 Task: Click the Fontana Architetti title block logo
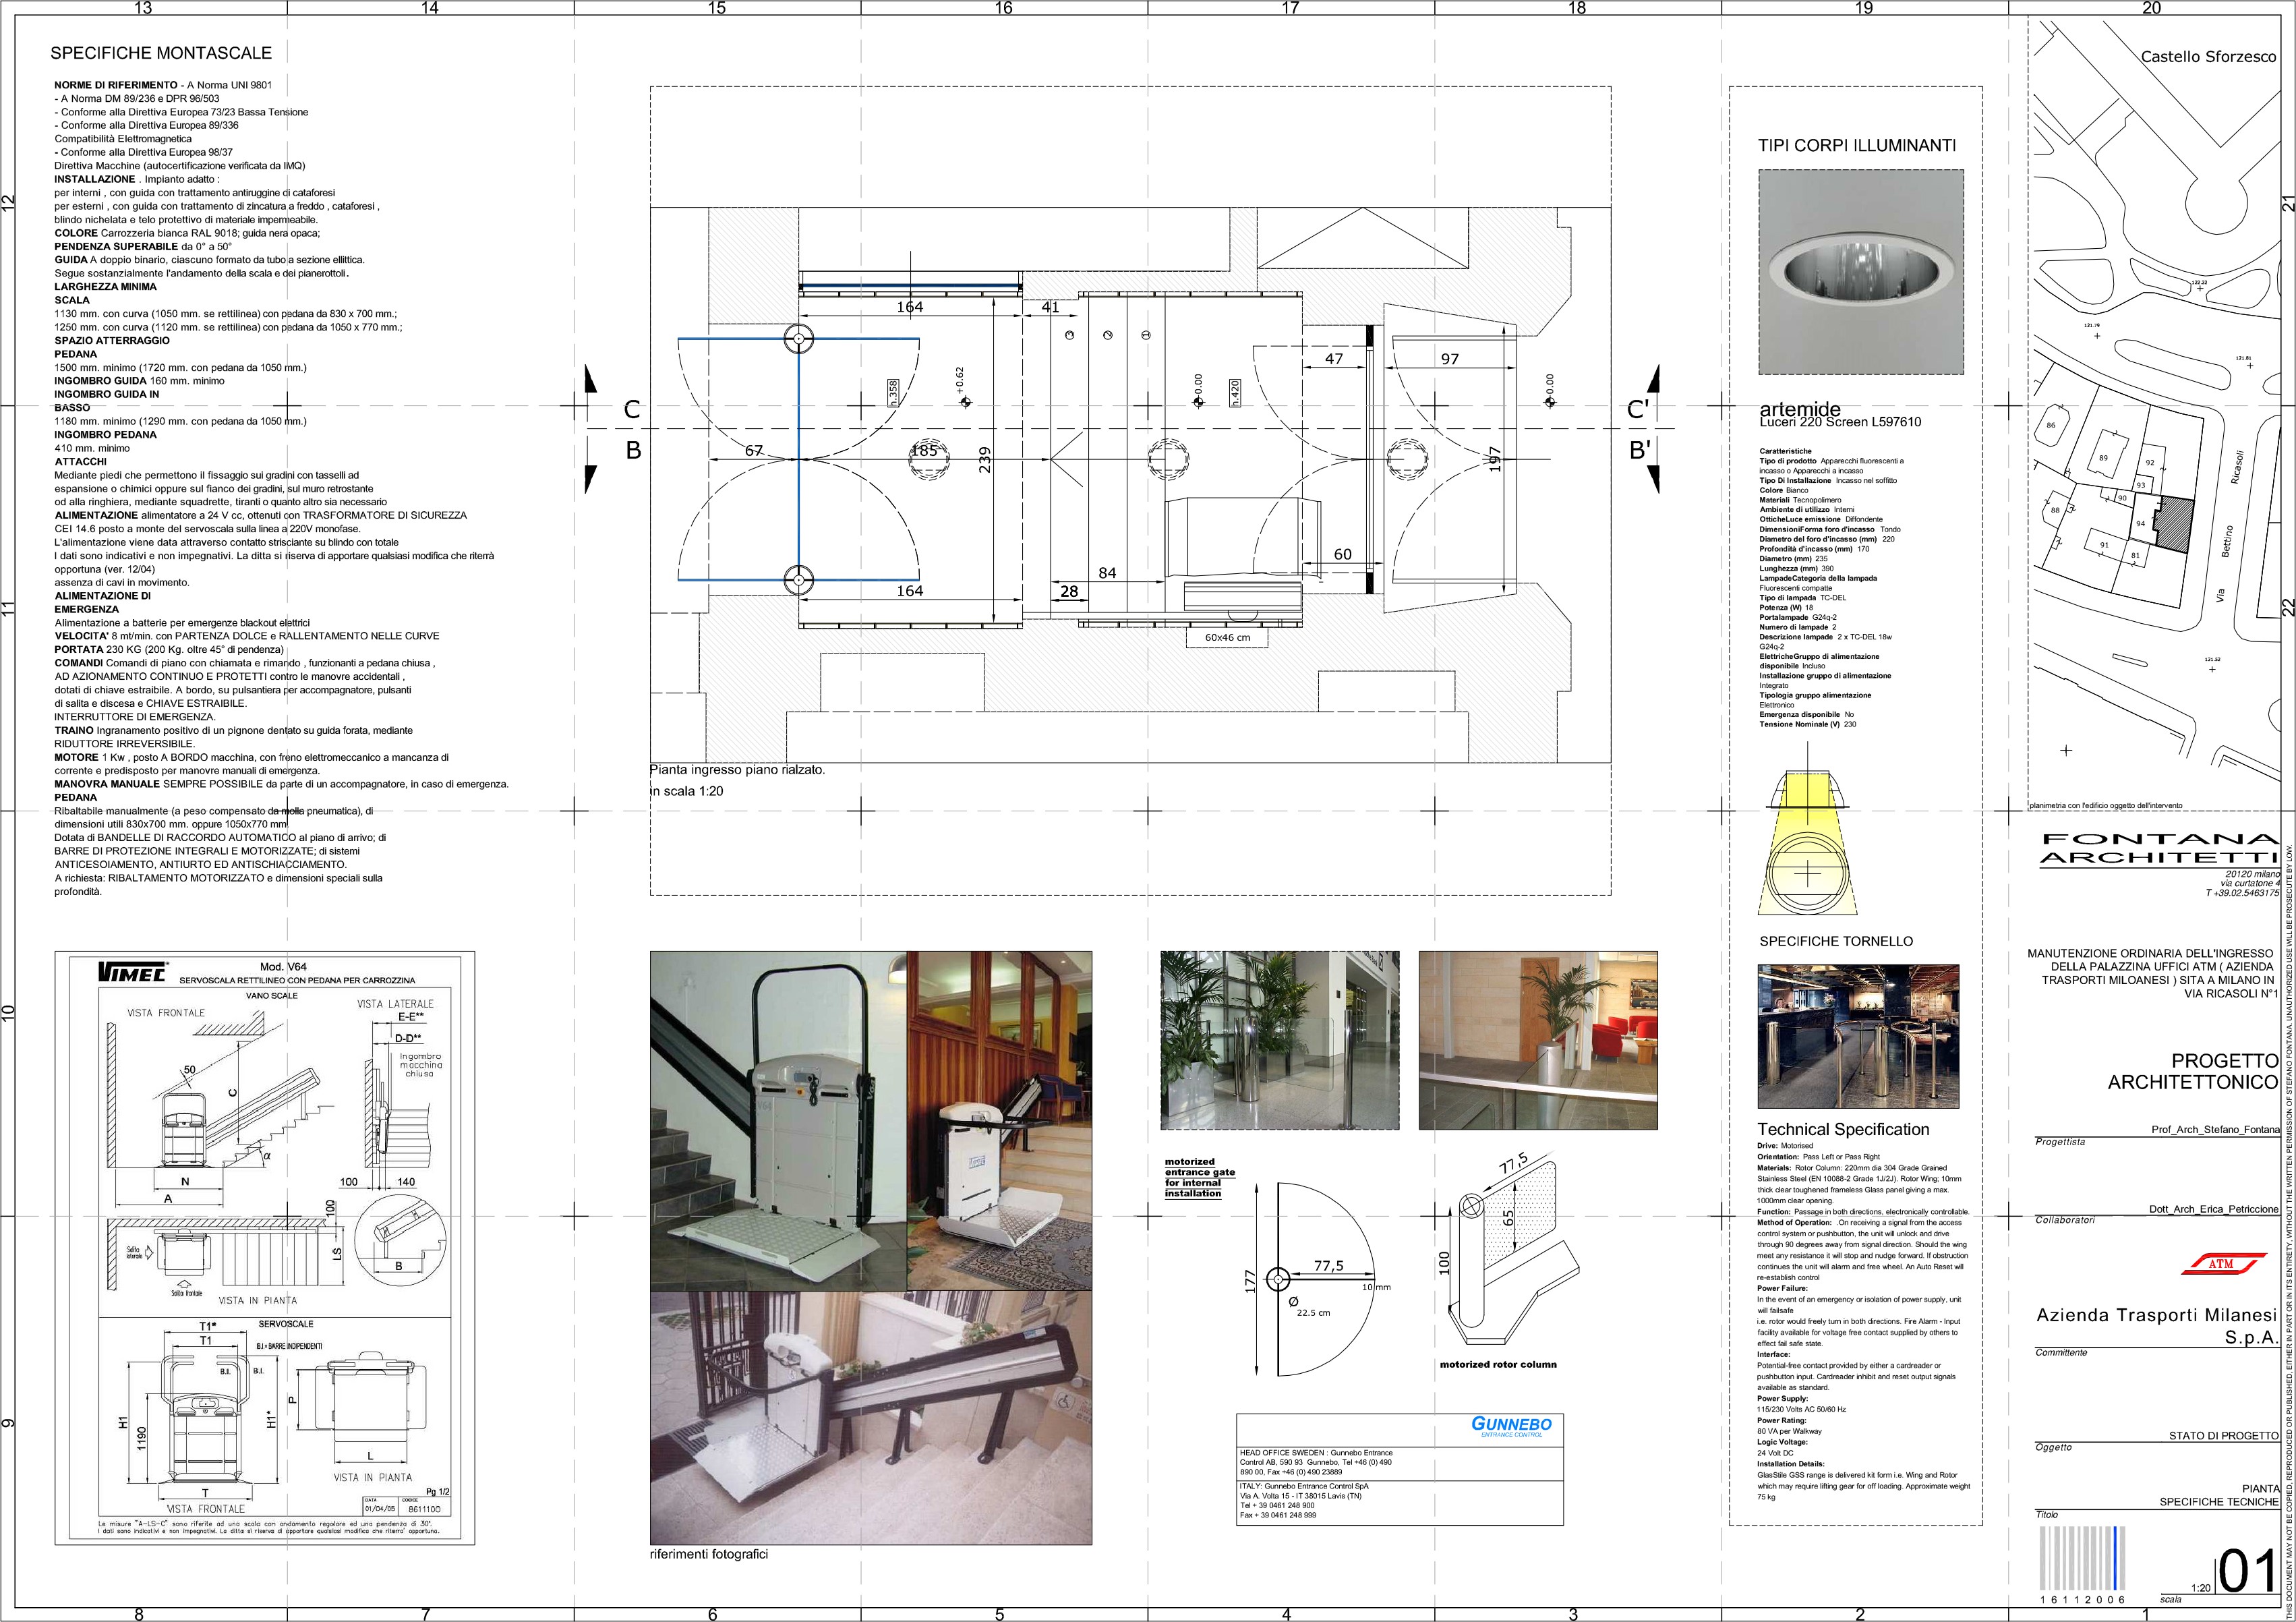pos(2159,850)
